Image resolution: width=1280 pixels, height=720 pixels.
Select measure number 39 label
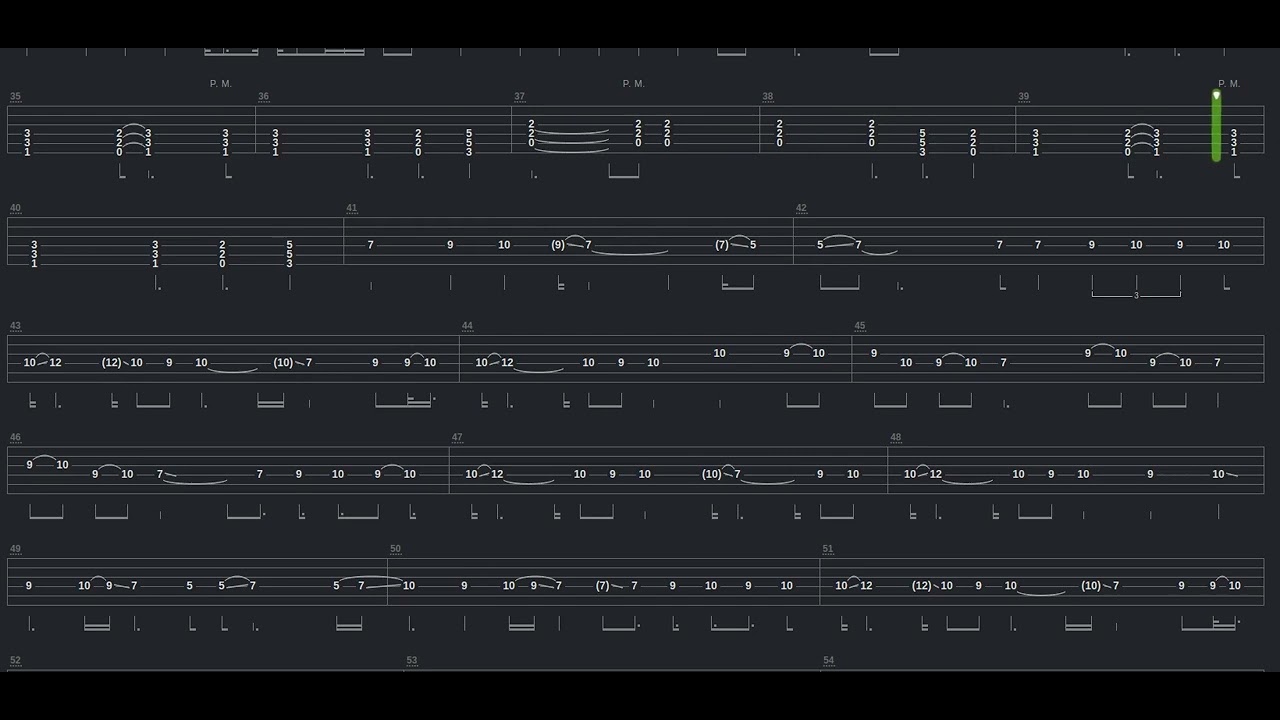(1024, 97)
